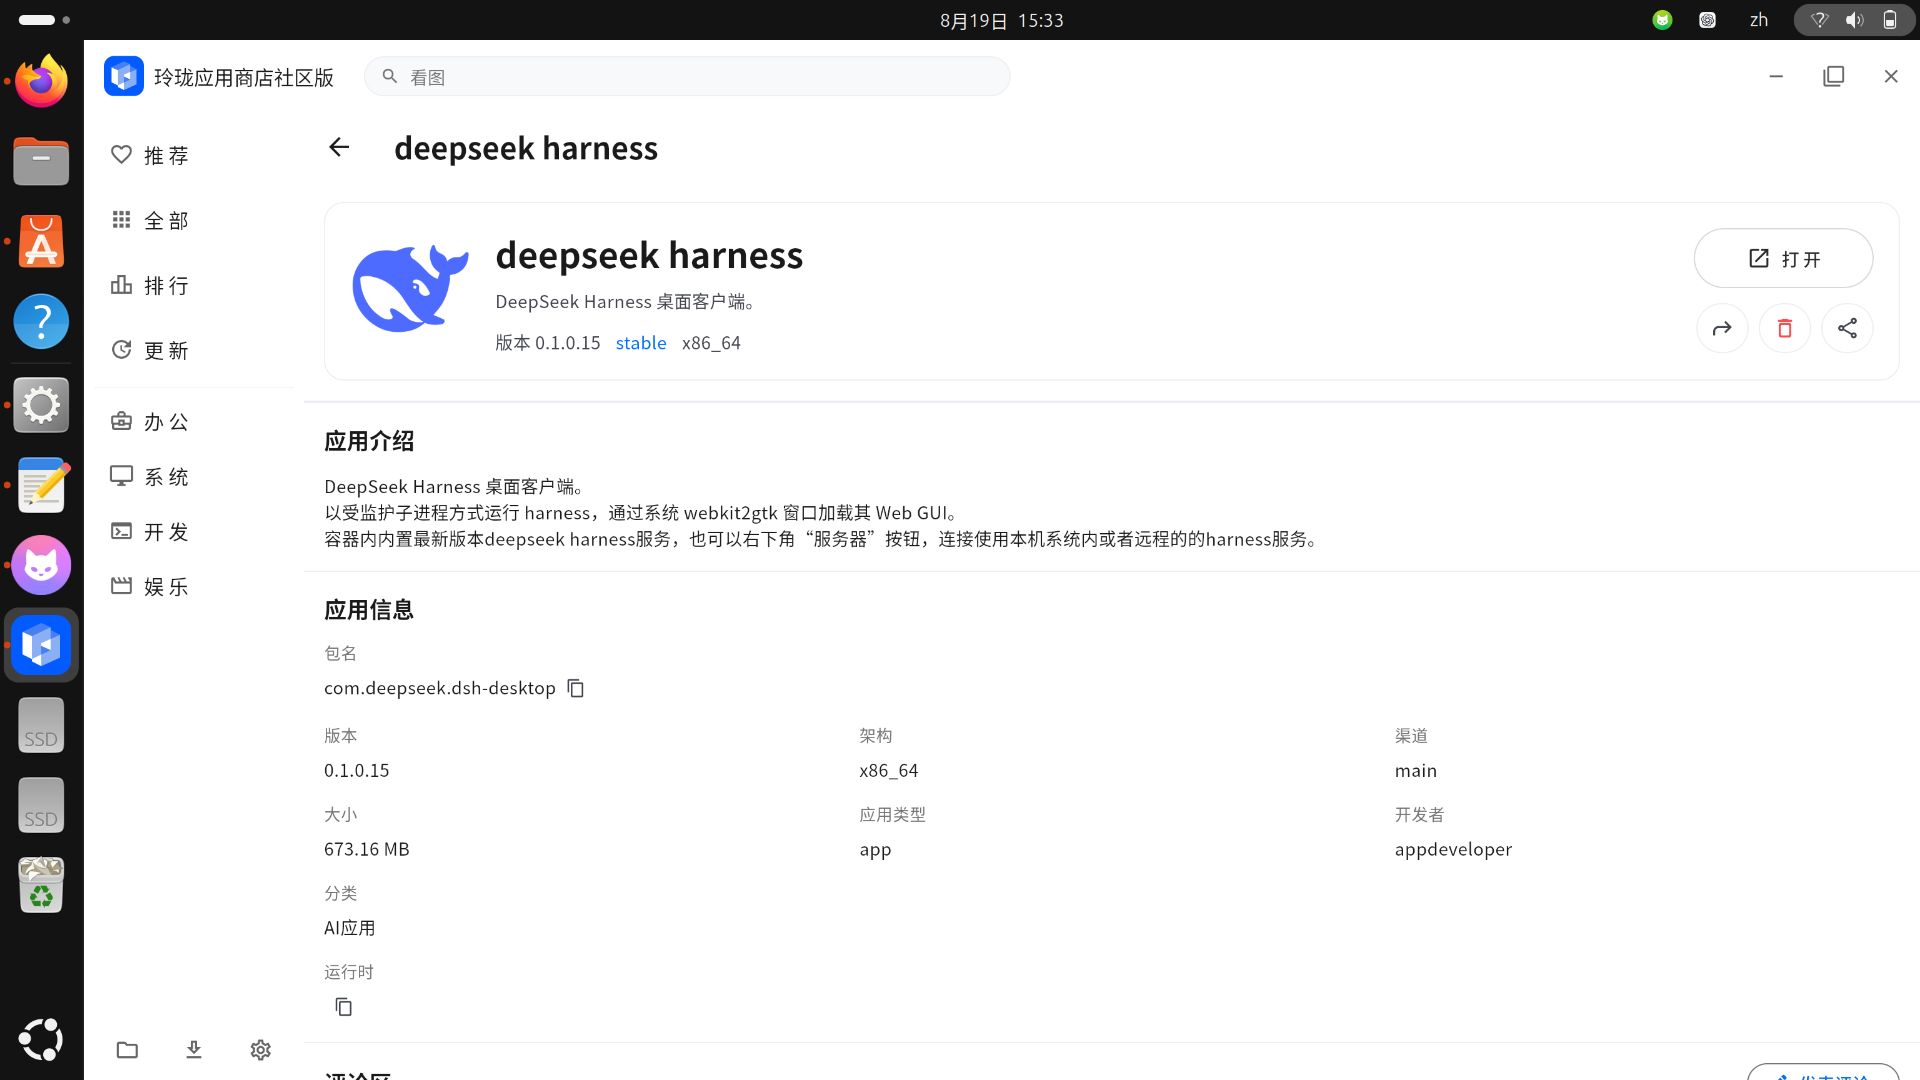Launch Firefox from the dock
The width and height of the screenshot is (1920, 1080).
[x=41, y=81]
